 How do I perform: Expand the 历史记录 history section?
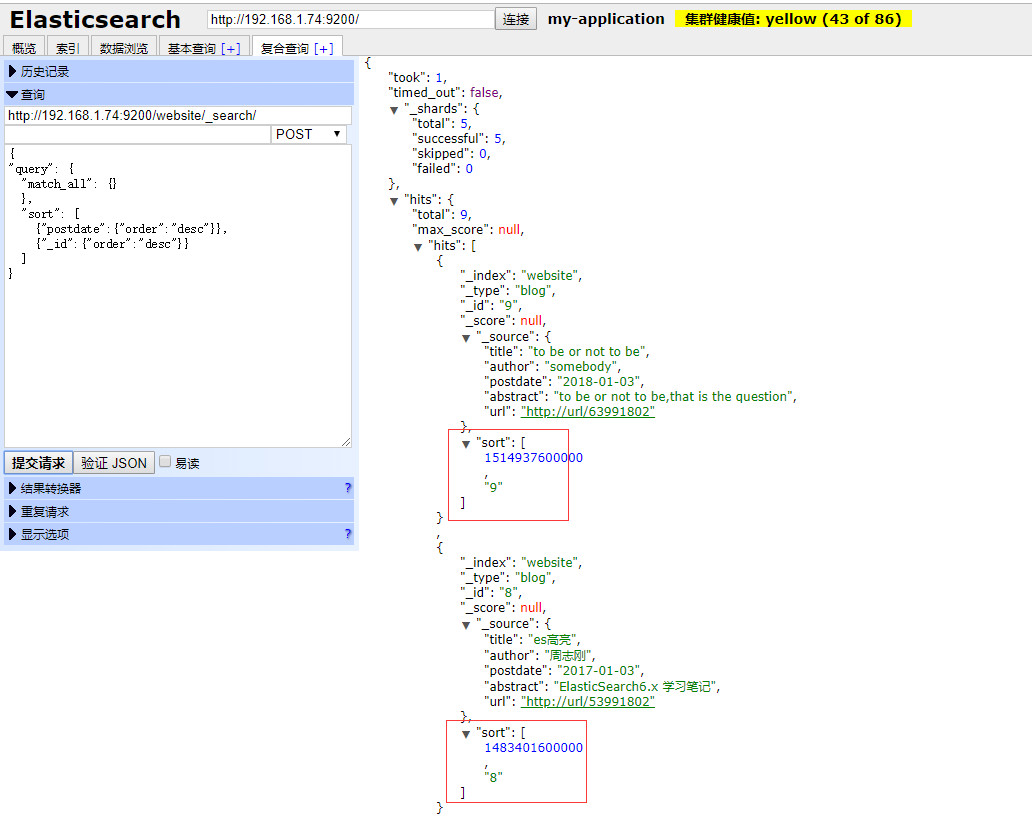click(x=179, y=71)
